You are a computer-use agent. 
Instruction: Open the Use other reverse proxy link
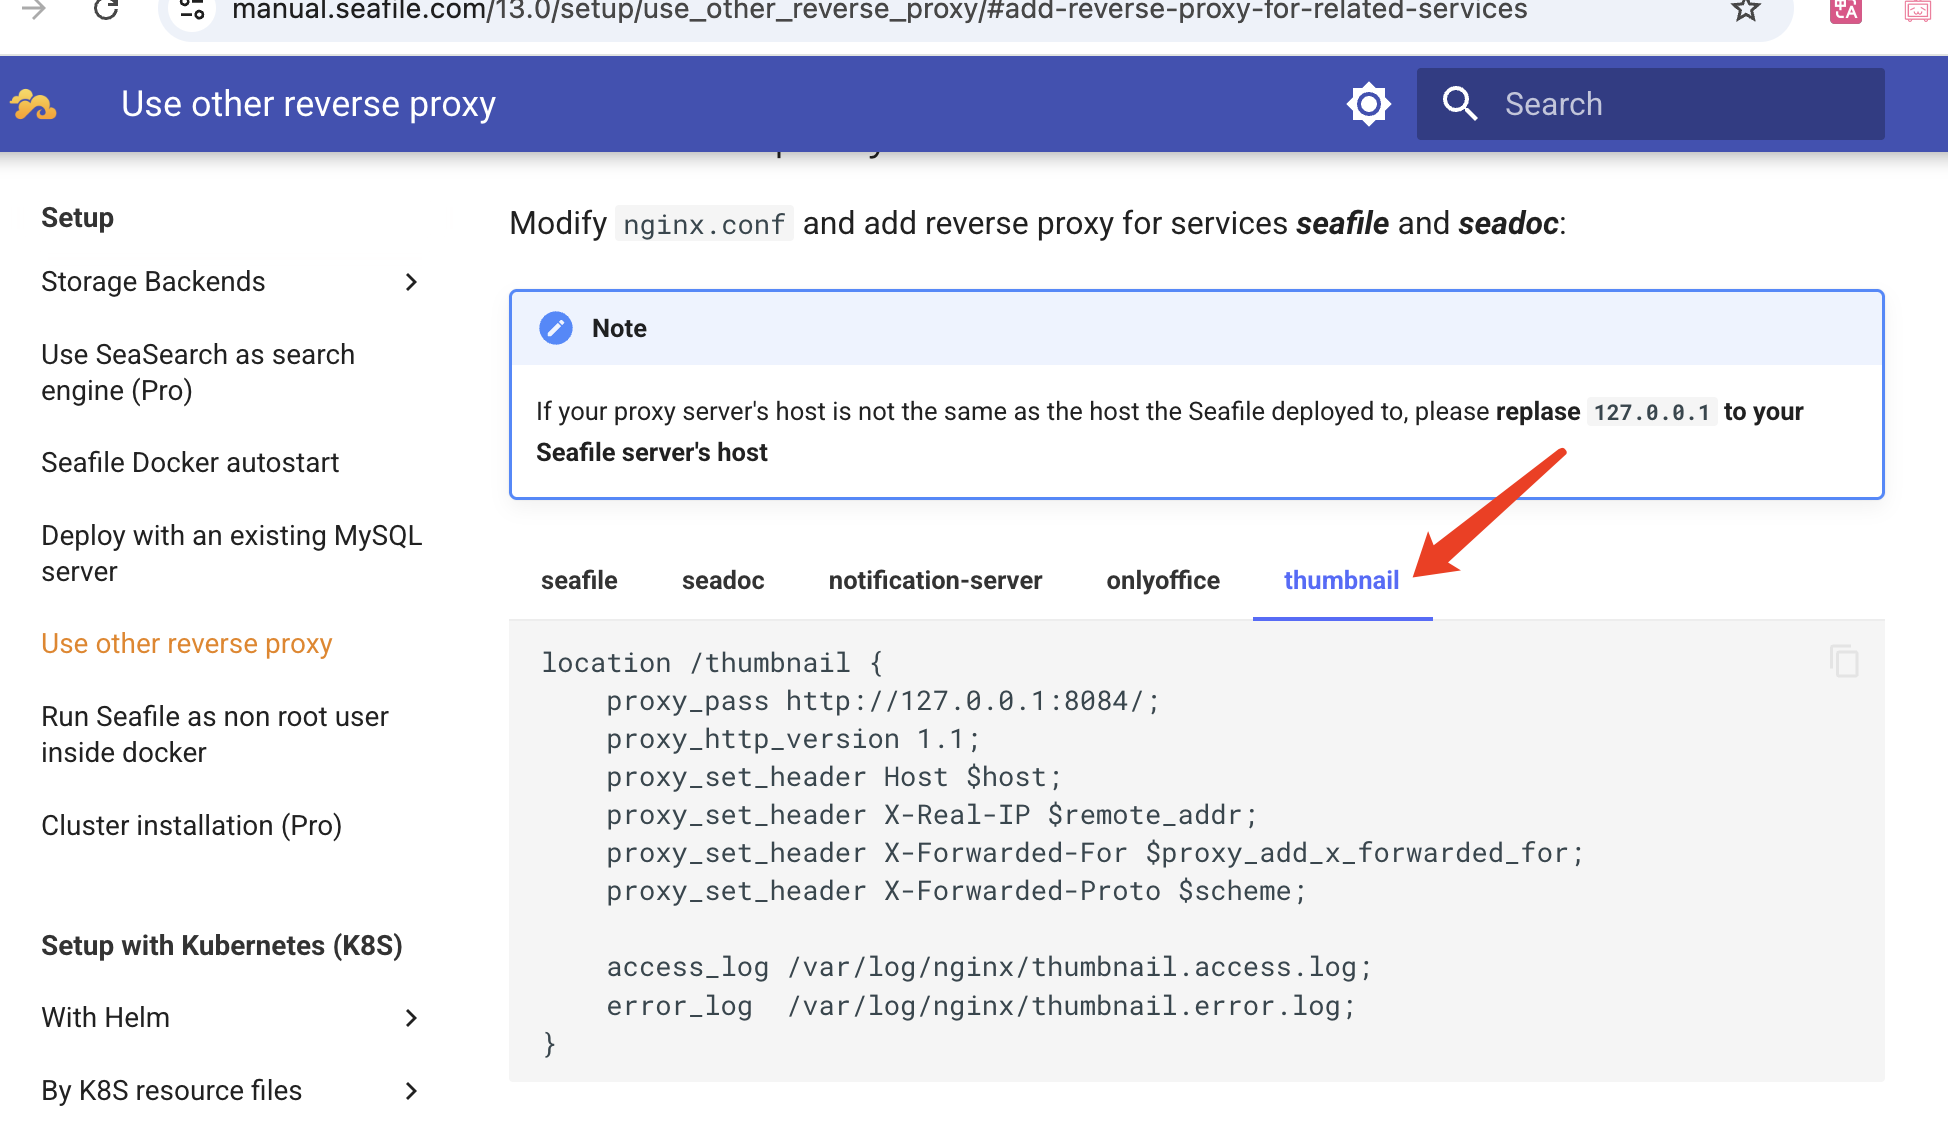187,644
